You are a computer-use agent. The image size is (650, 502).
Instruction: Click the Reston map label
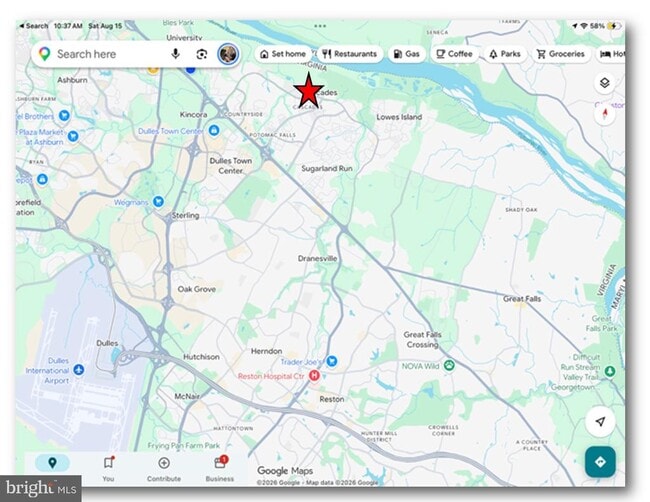pos(332,399)
